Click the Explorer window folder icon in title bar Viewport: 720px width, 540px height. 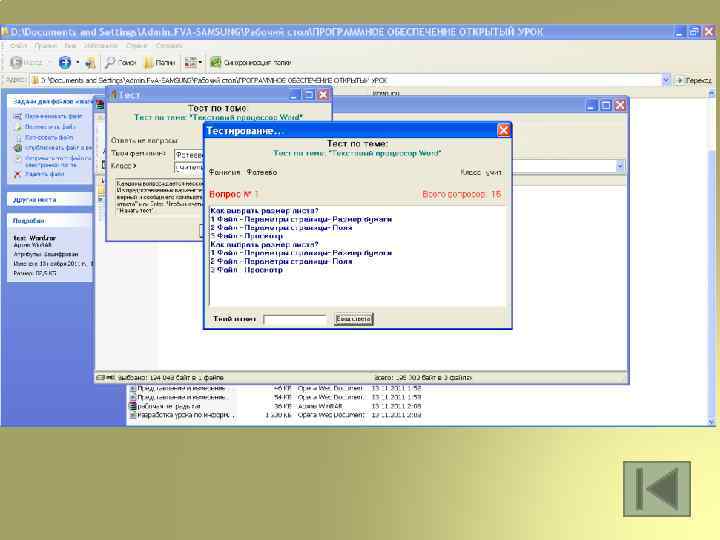tap(5, 32)
